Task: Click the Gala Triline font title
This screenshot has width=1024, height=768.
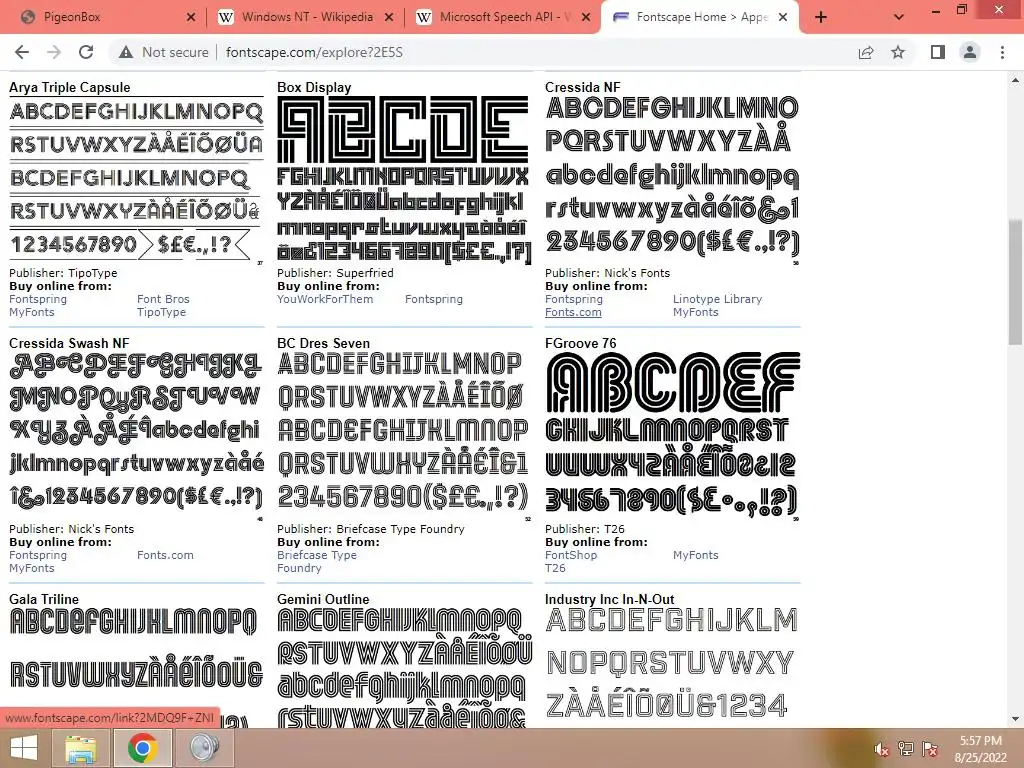Action: 44,599
